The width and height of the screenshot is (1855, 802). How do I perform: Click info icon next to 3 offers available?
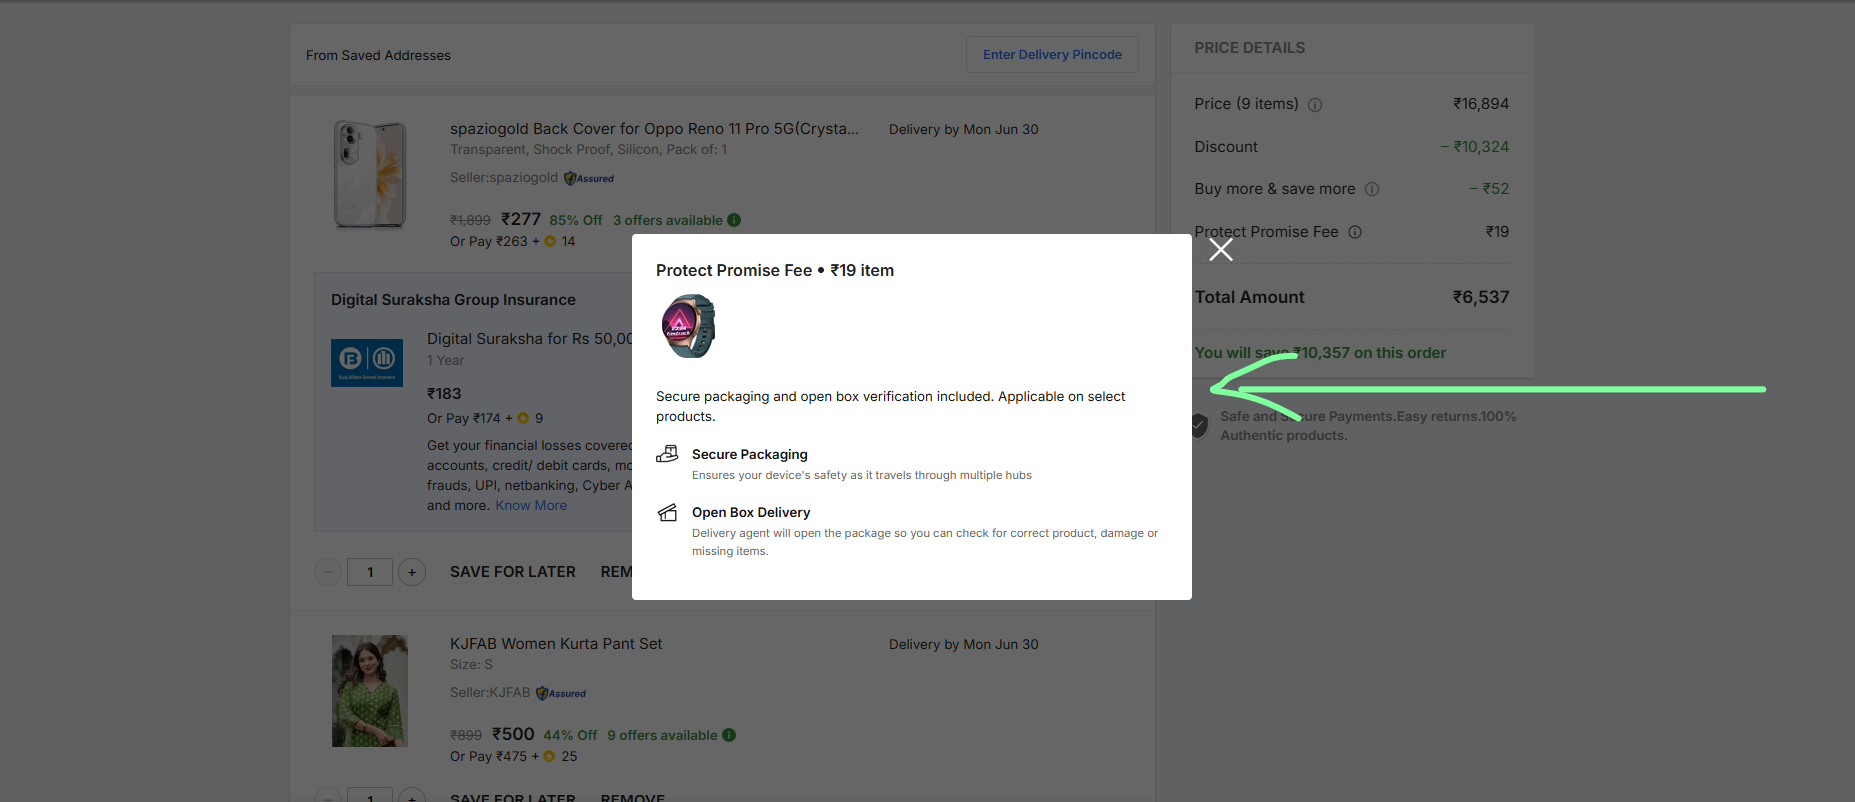click(x=734, y=220)
